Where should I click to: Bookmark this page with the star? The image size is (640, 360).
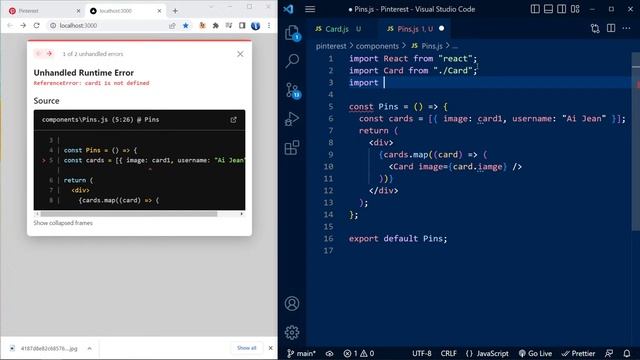click(186, 25)
